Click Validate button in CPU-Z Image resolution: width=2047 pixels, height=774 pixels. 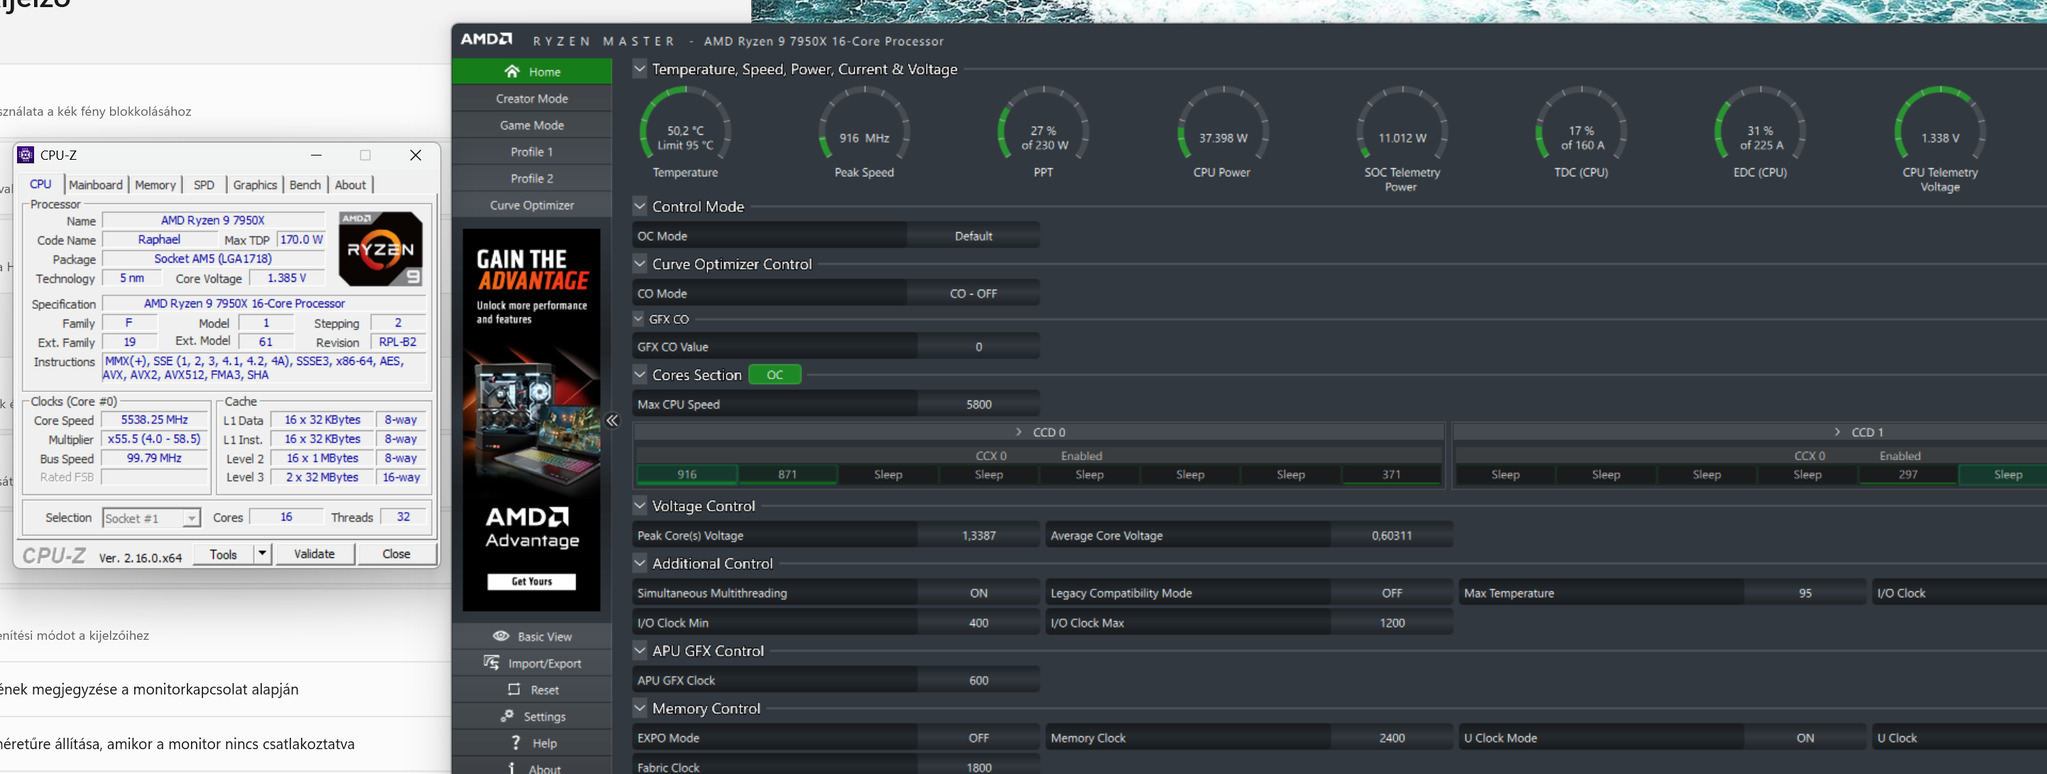[314, 553]
